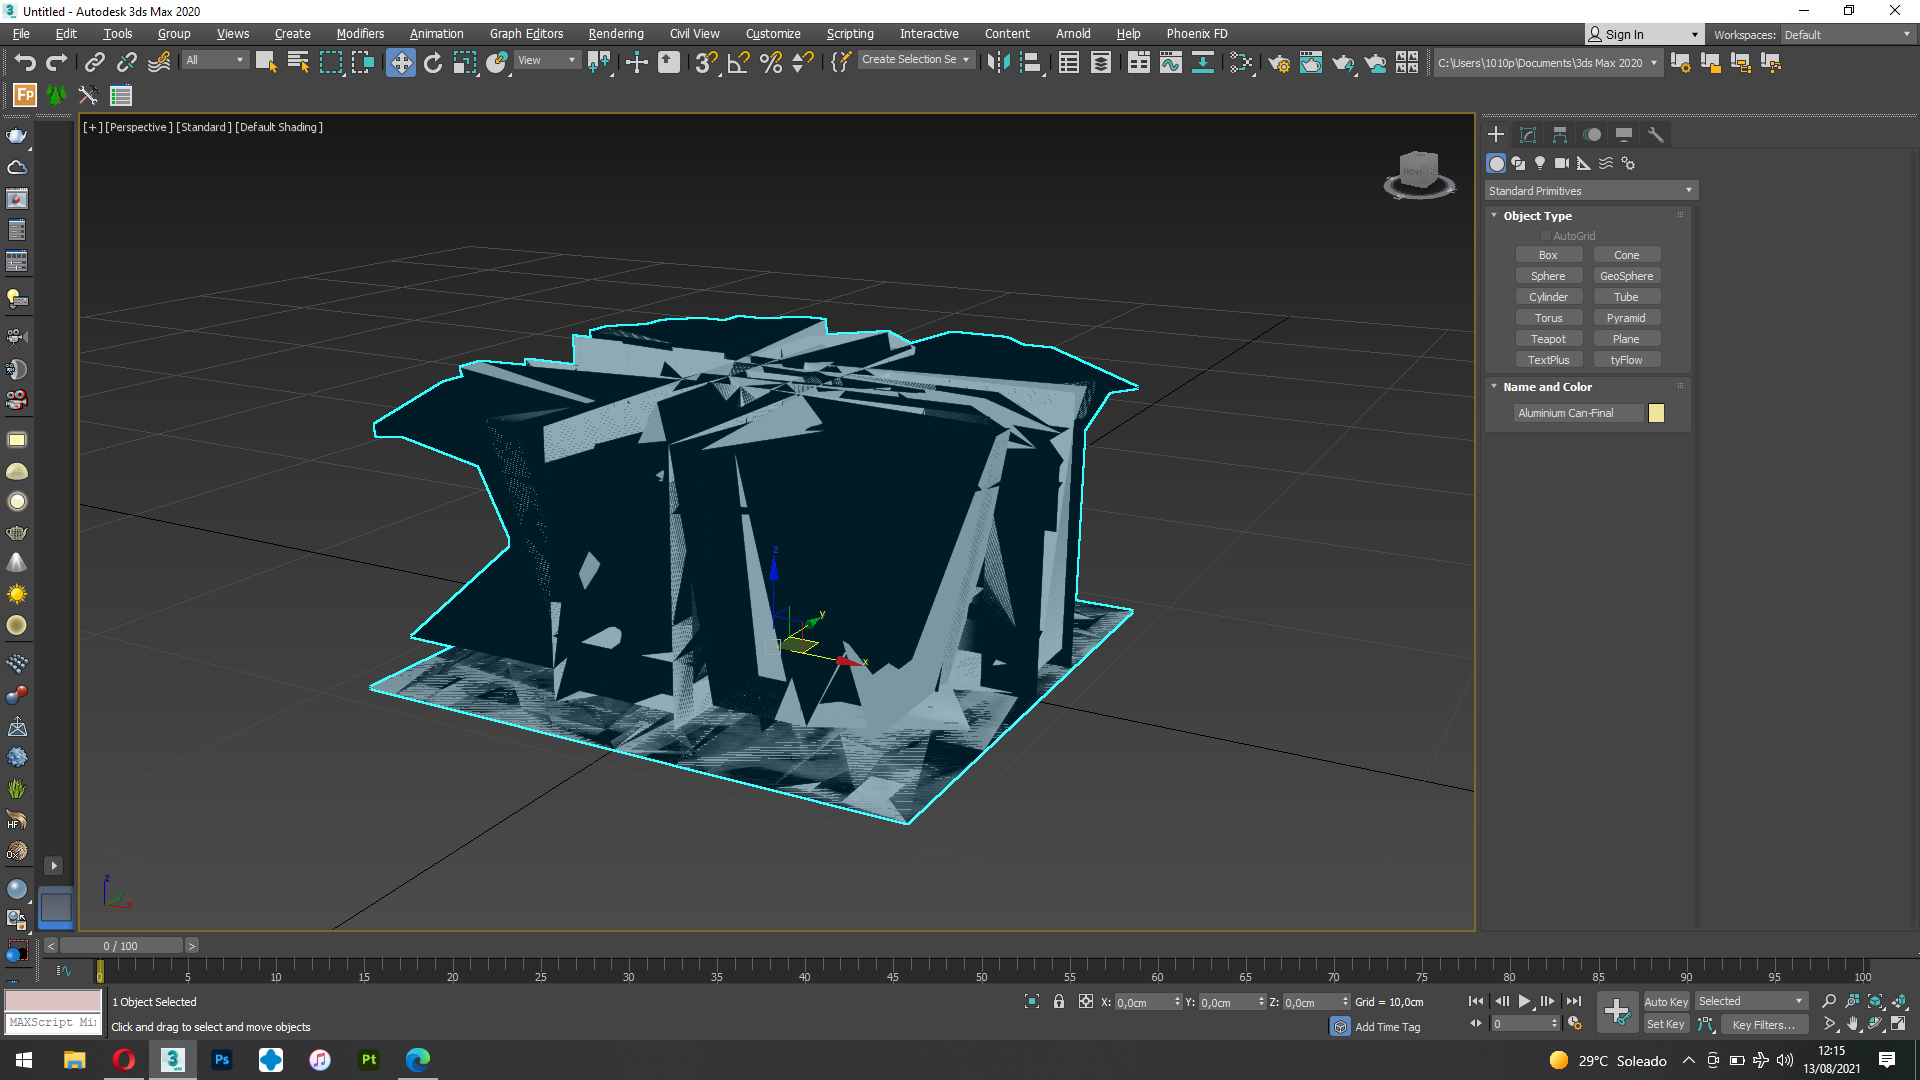Click the Undo arrow icon
The height and width of the screenshot is (1080, 1920).
24,63
